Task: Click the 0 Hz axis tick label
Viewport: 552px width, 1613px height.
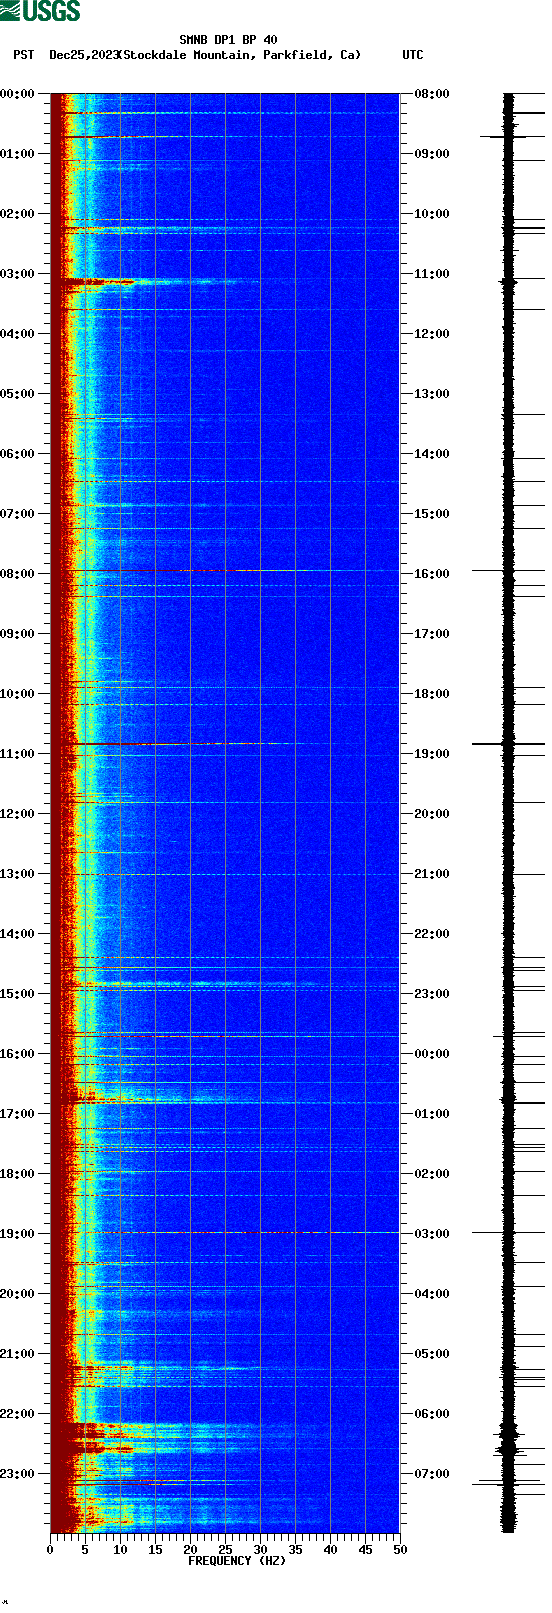Action: [50, 1550]
